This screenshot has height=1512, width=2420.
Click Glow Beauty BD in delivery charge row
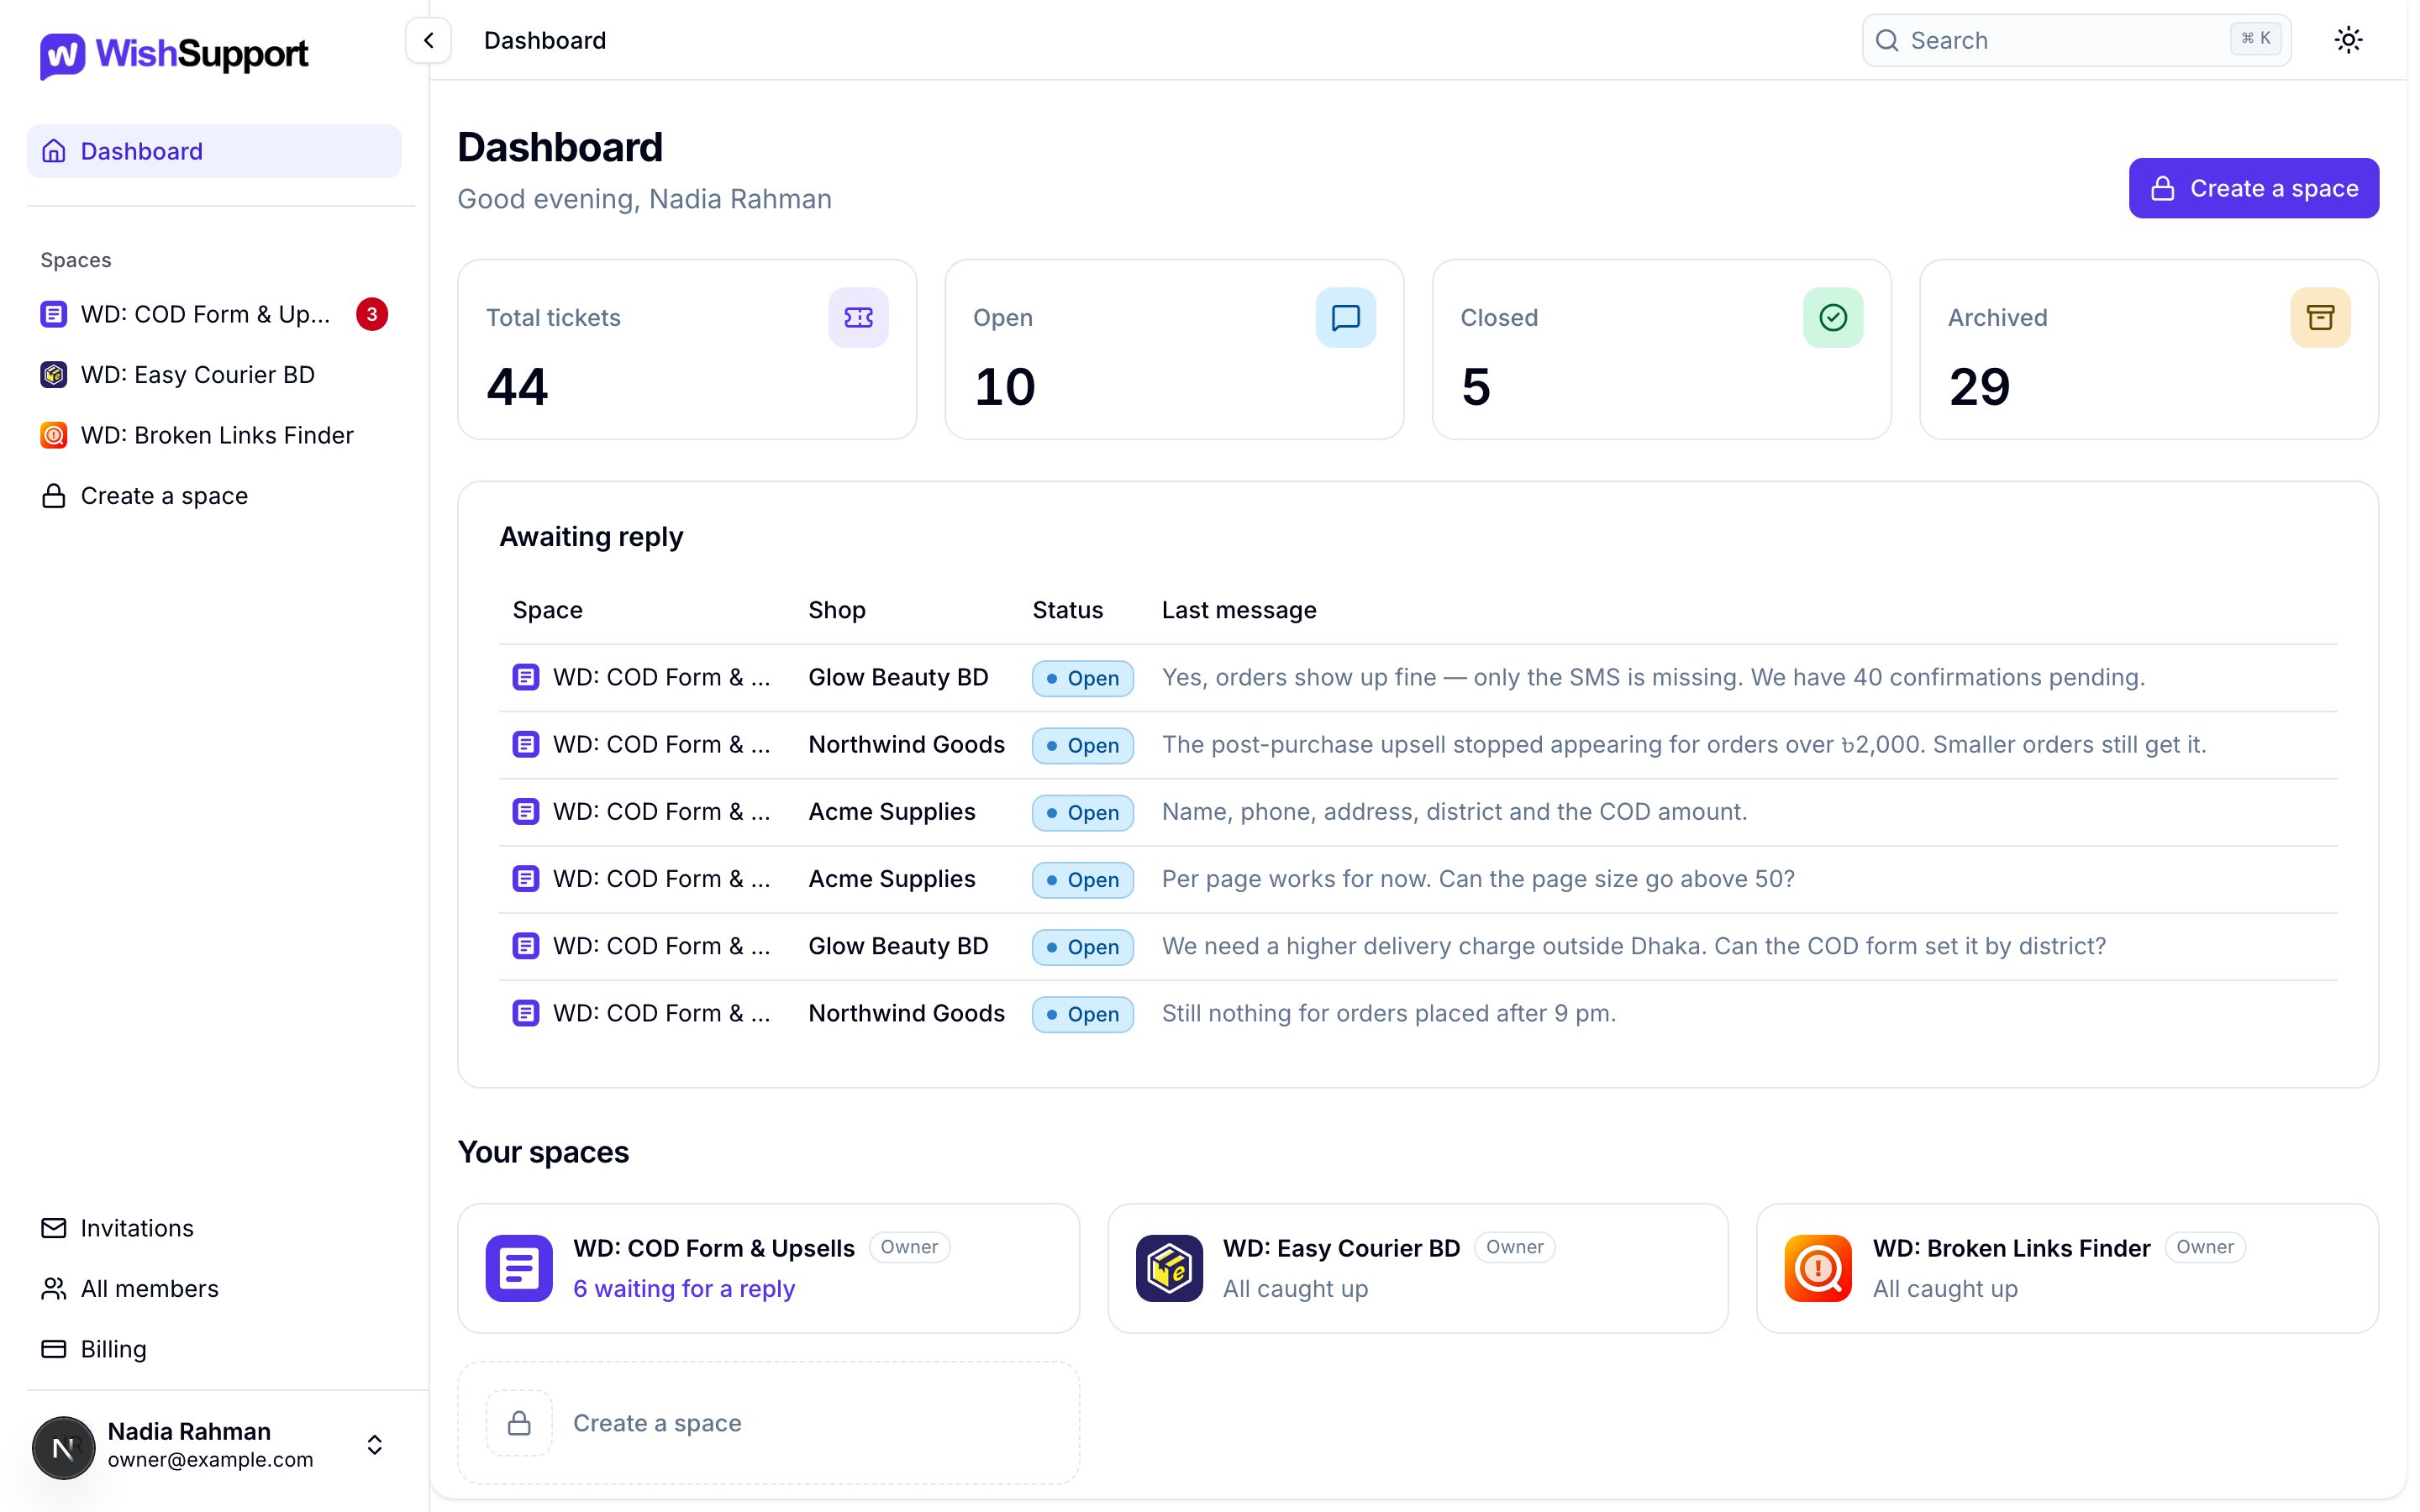[x=898, y=946]
